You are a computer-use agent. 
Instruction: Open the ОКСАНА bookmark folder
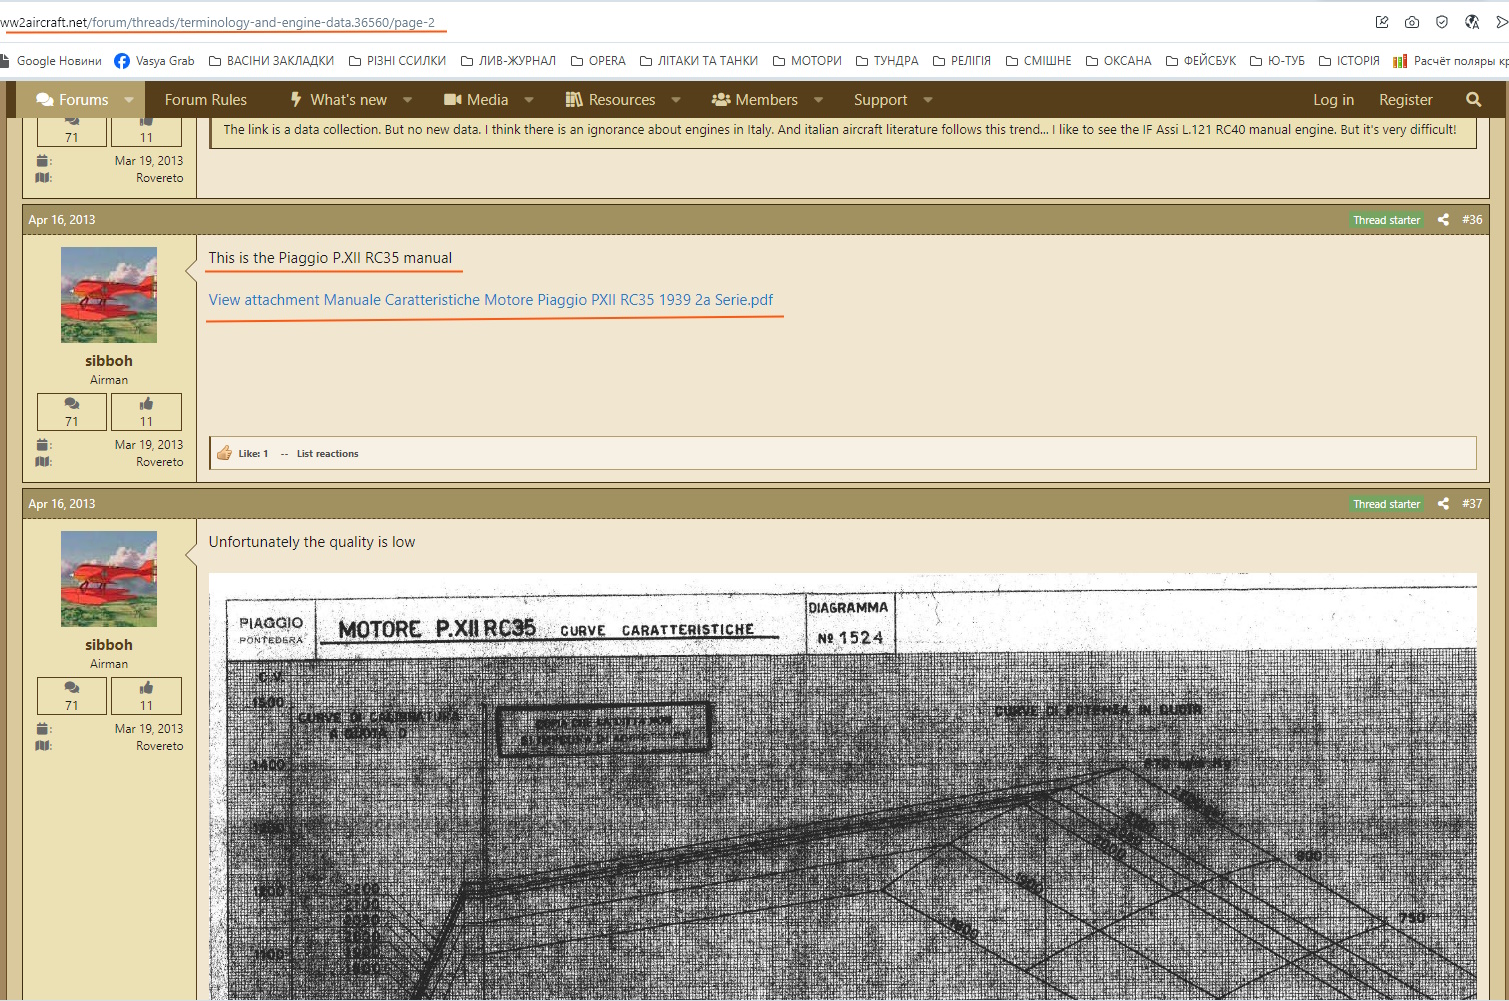(1118, 61)
